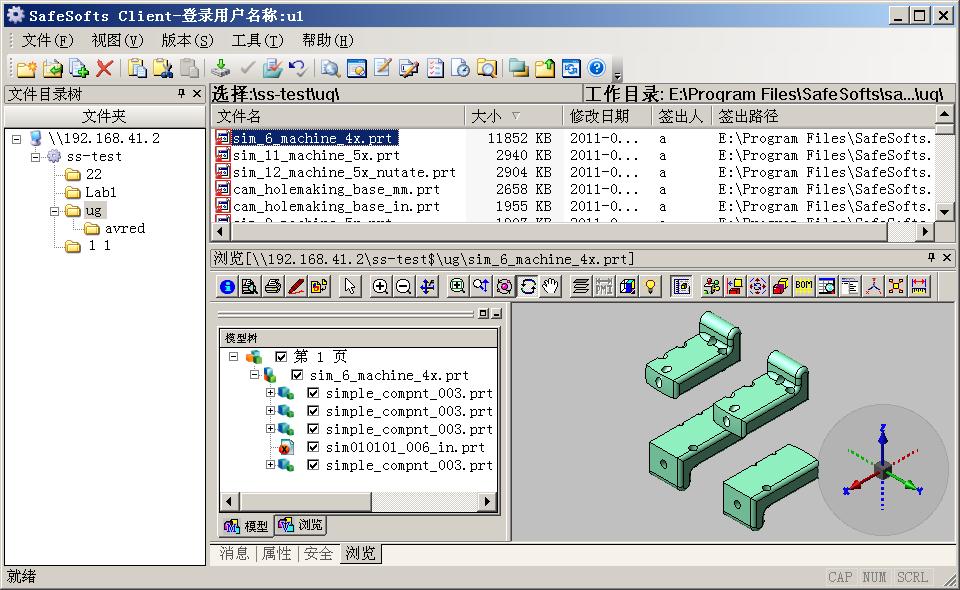This screenshot has height=590, width=960.
Task: Click the measure ruler icon in viewer toolbar
Action: click(919, 286)
